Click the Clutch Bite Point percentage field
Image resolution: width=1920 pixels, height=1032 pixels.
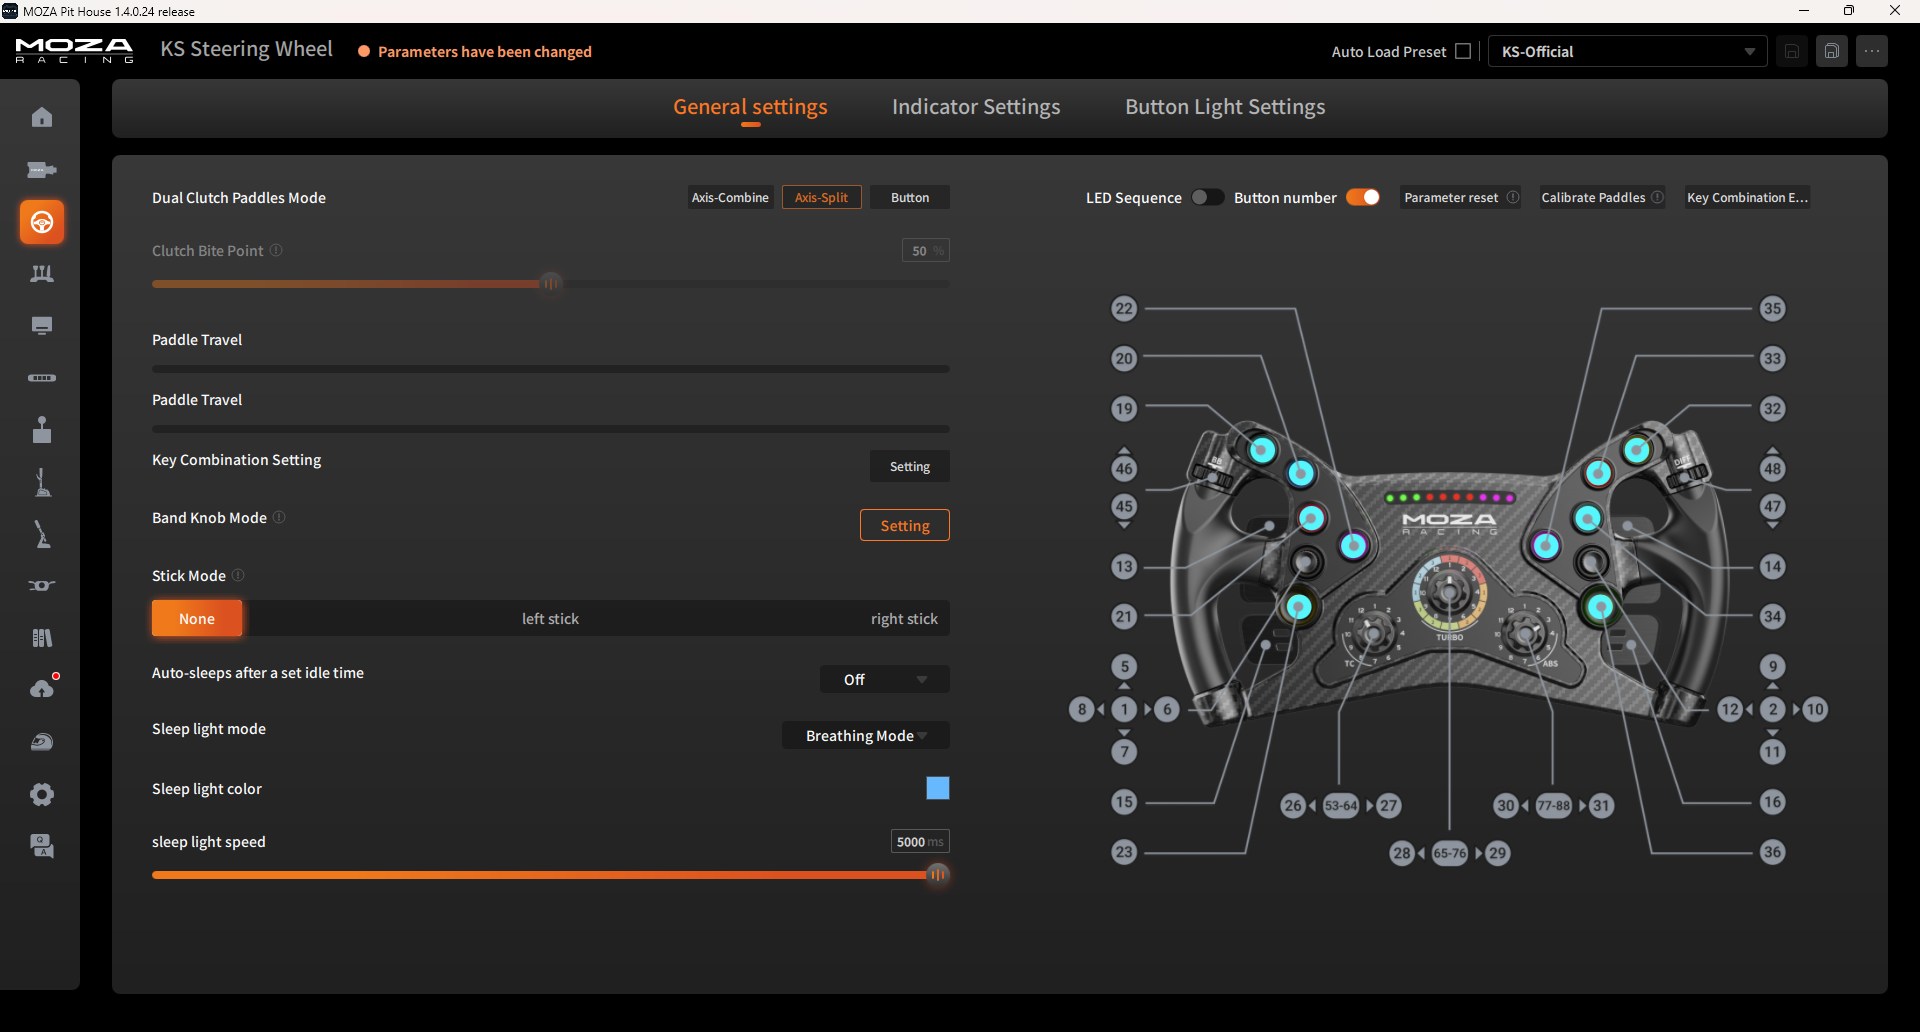coord(926,250)
